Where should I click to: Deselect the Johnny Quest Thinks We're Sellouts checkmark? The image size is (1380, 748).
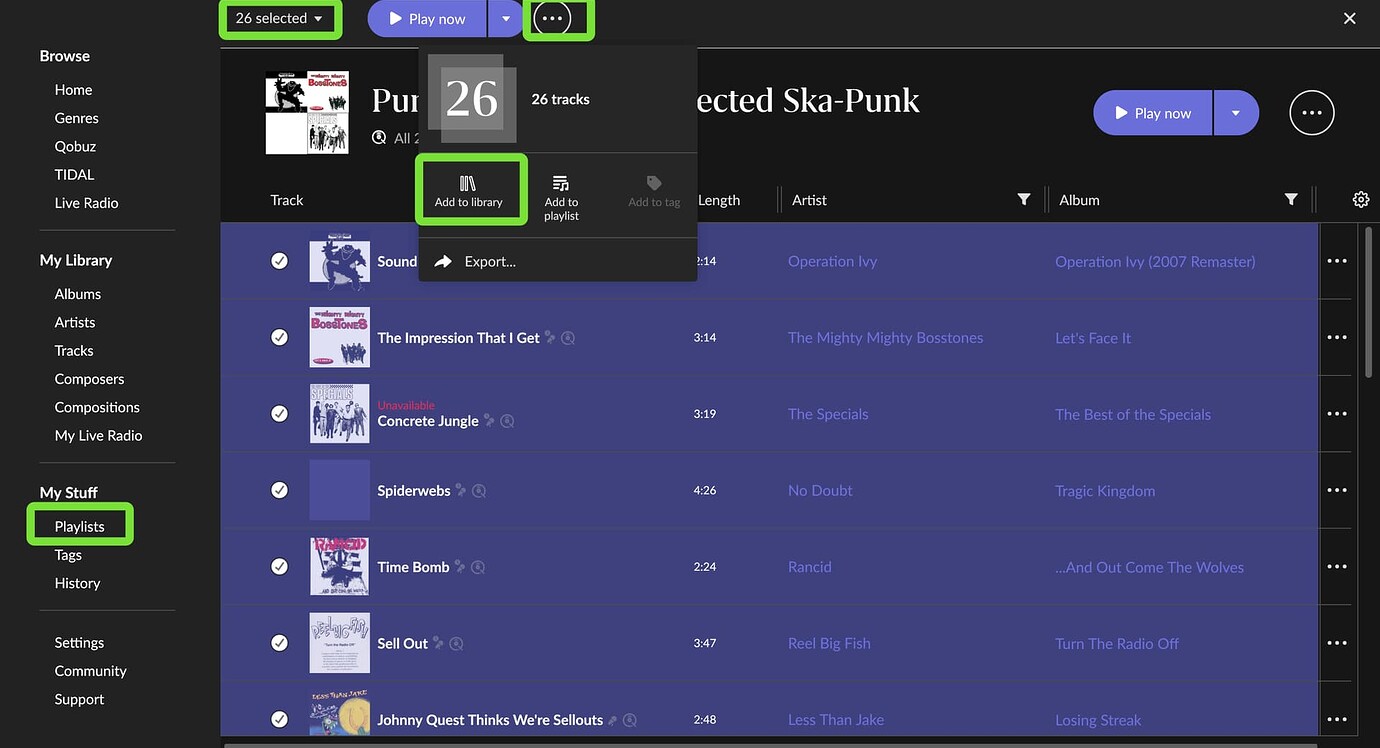tap(279, 718)
